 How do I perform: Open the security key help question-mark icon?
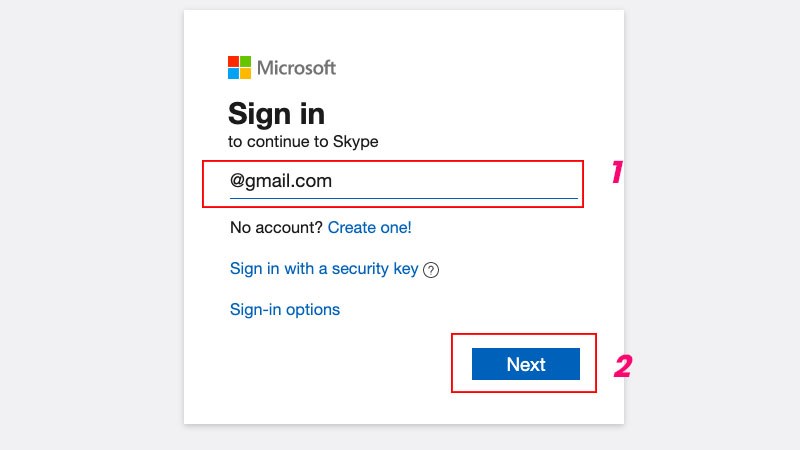coord(431,269)
